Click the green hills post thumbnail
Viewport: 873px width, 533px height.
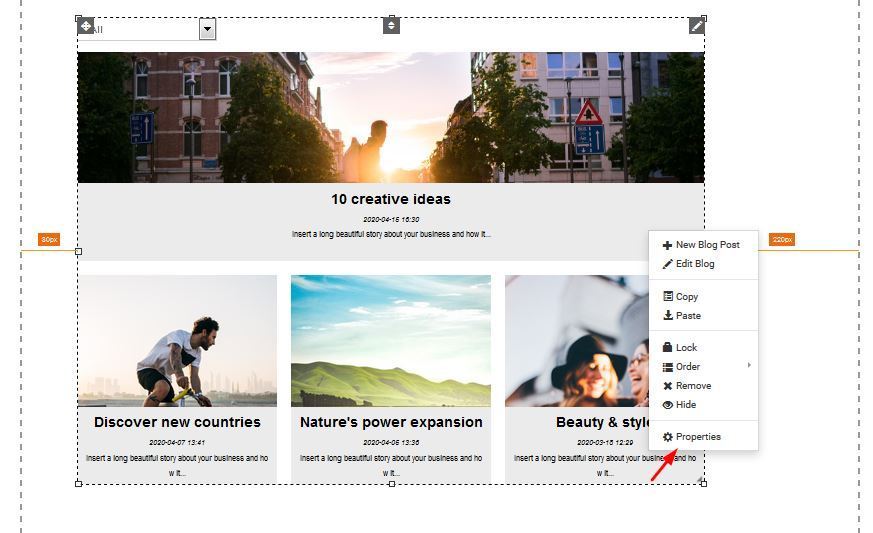click(x=391, y=340)
